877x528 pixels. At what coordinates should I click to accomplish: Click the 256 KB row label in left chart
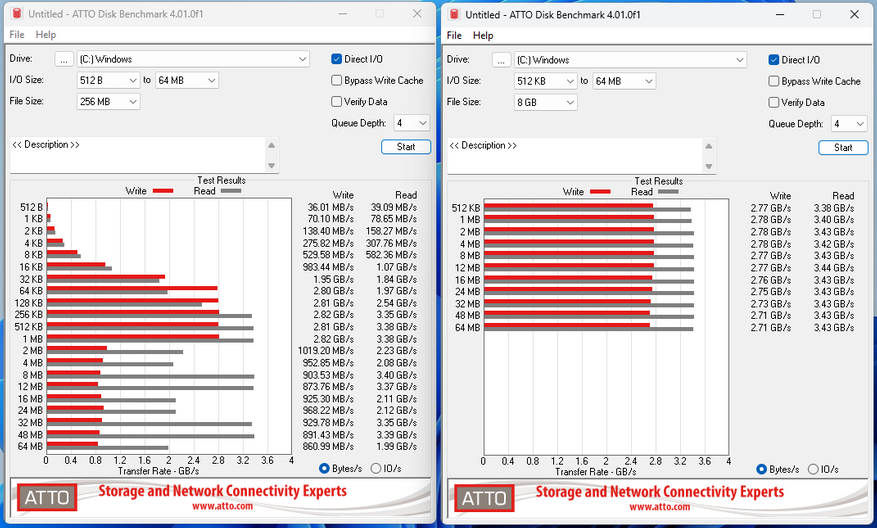coord(29,315)
